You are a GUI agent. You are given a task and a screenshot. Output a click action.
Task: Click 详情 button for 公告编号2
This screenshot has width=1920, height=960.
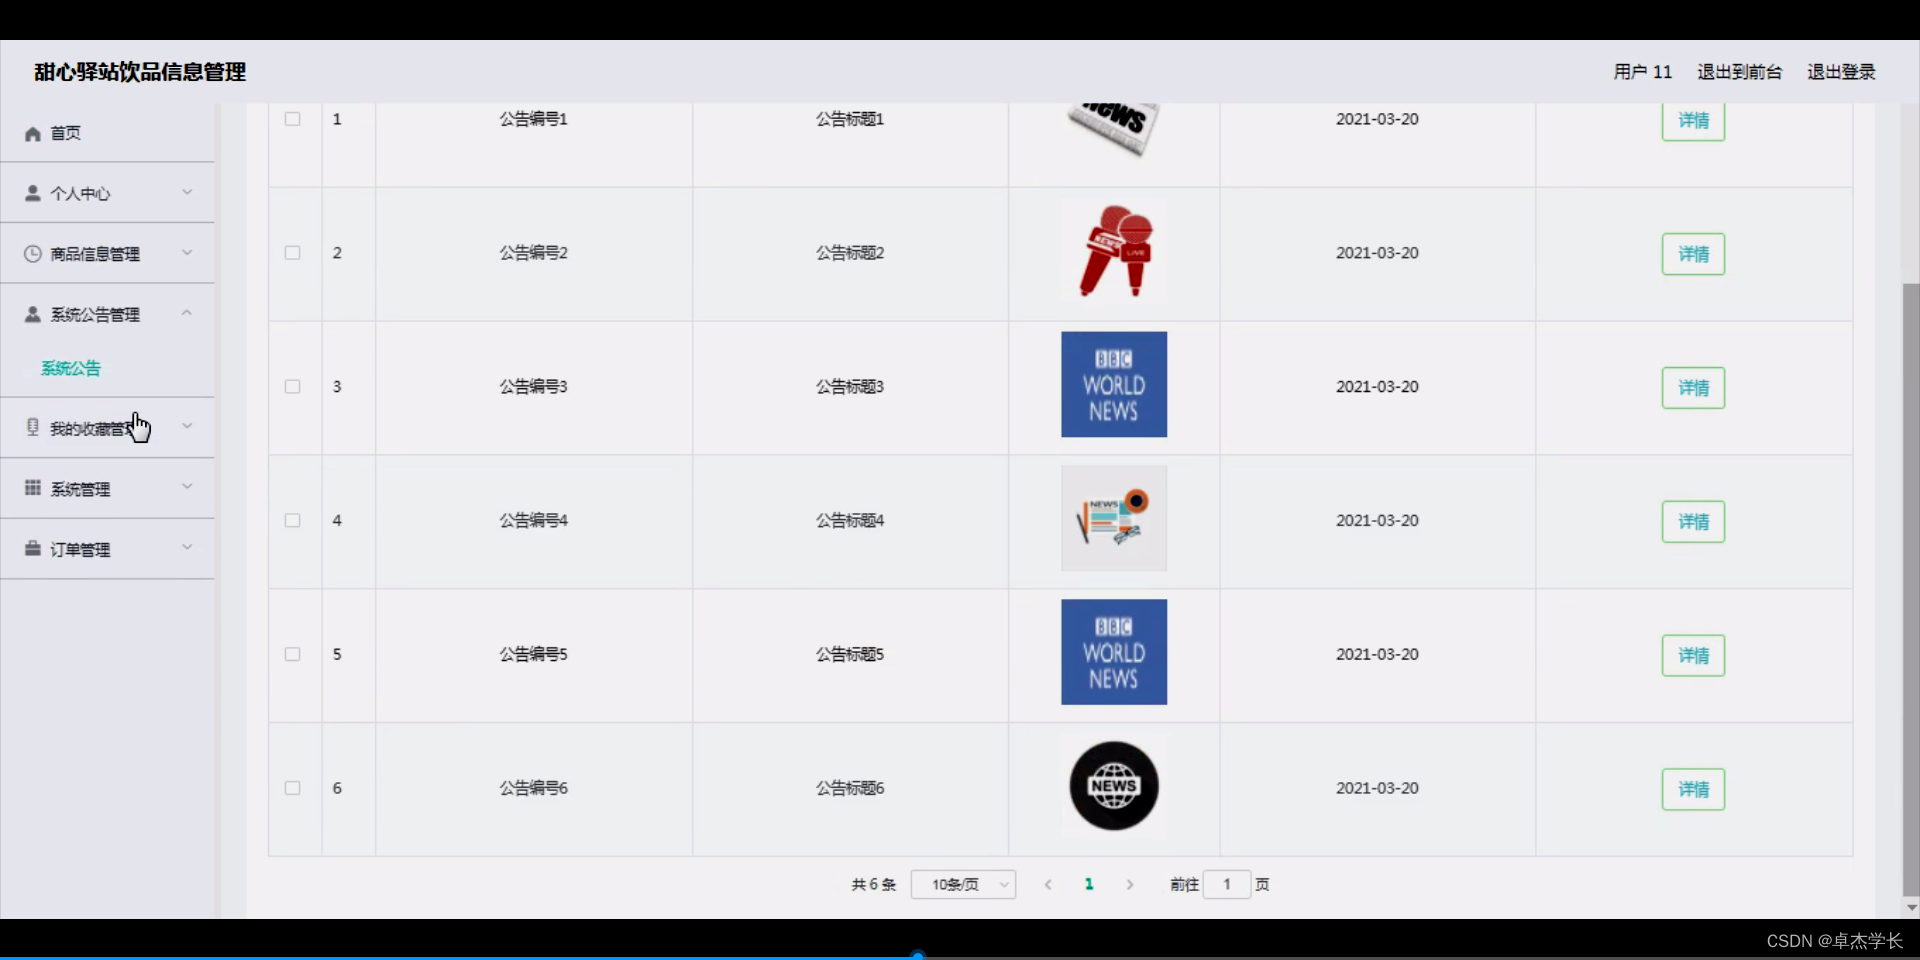(x=1693, y=253)
